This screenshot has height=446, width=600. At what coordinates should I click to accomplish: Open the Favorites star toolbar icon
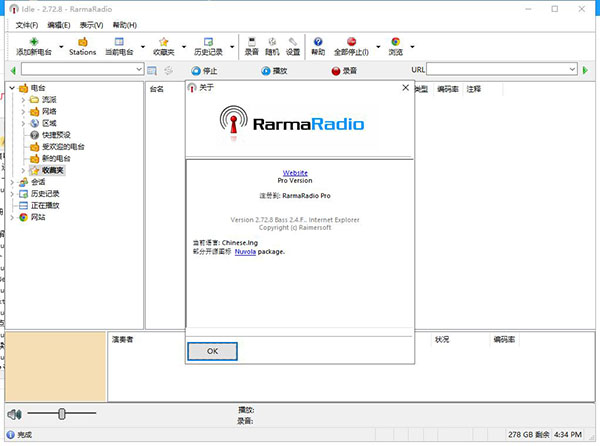(x=163, y=42)
